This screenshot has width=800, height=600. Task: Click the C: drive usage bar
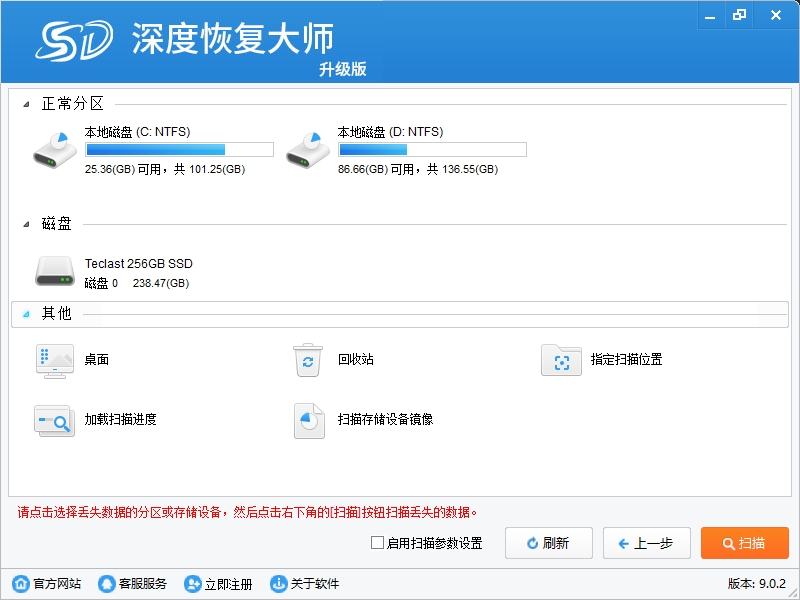(179, 150)
